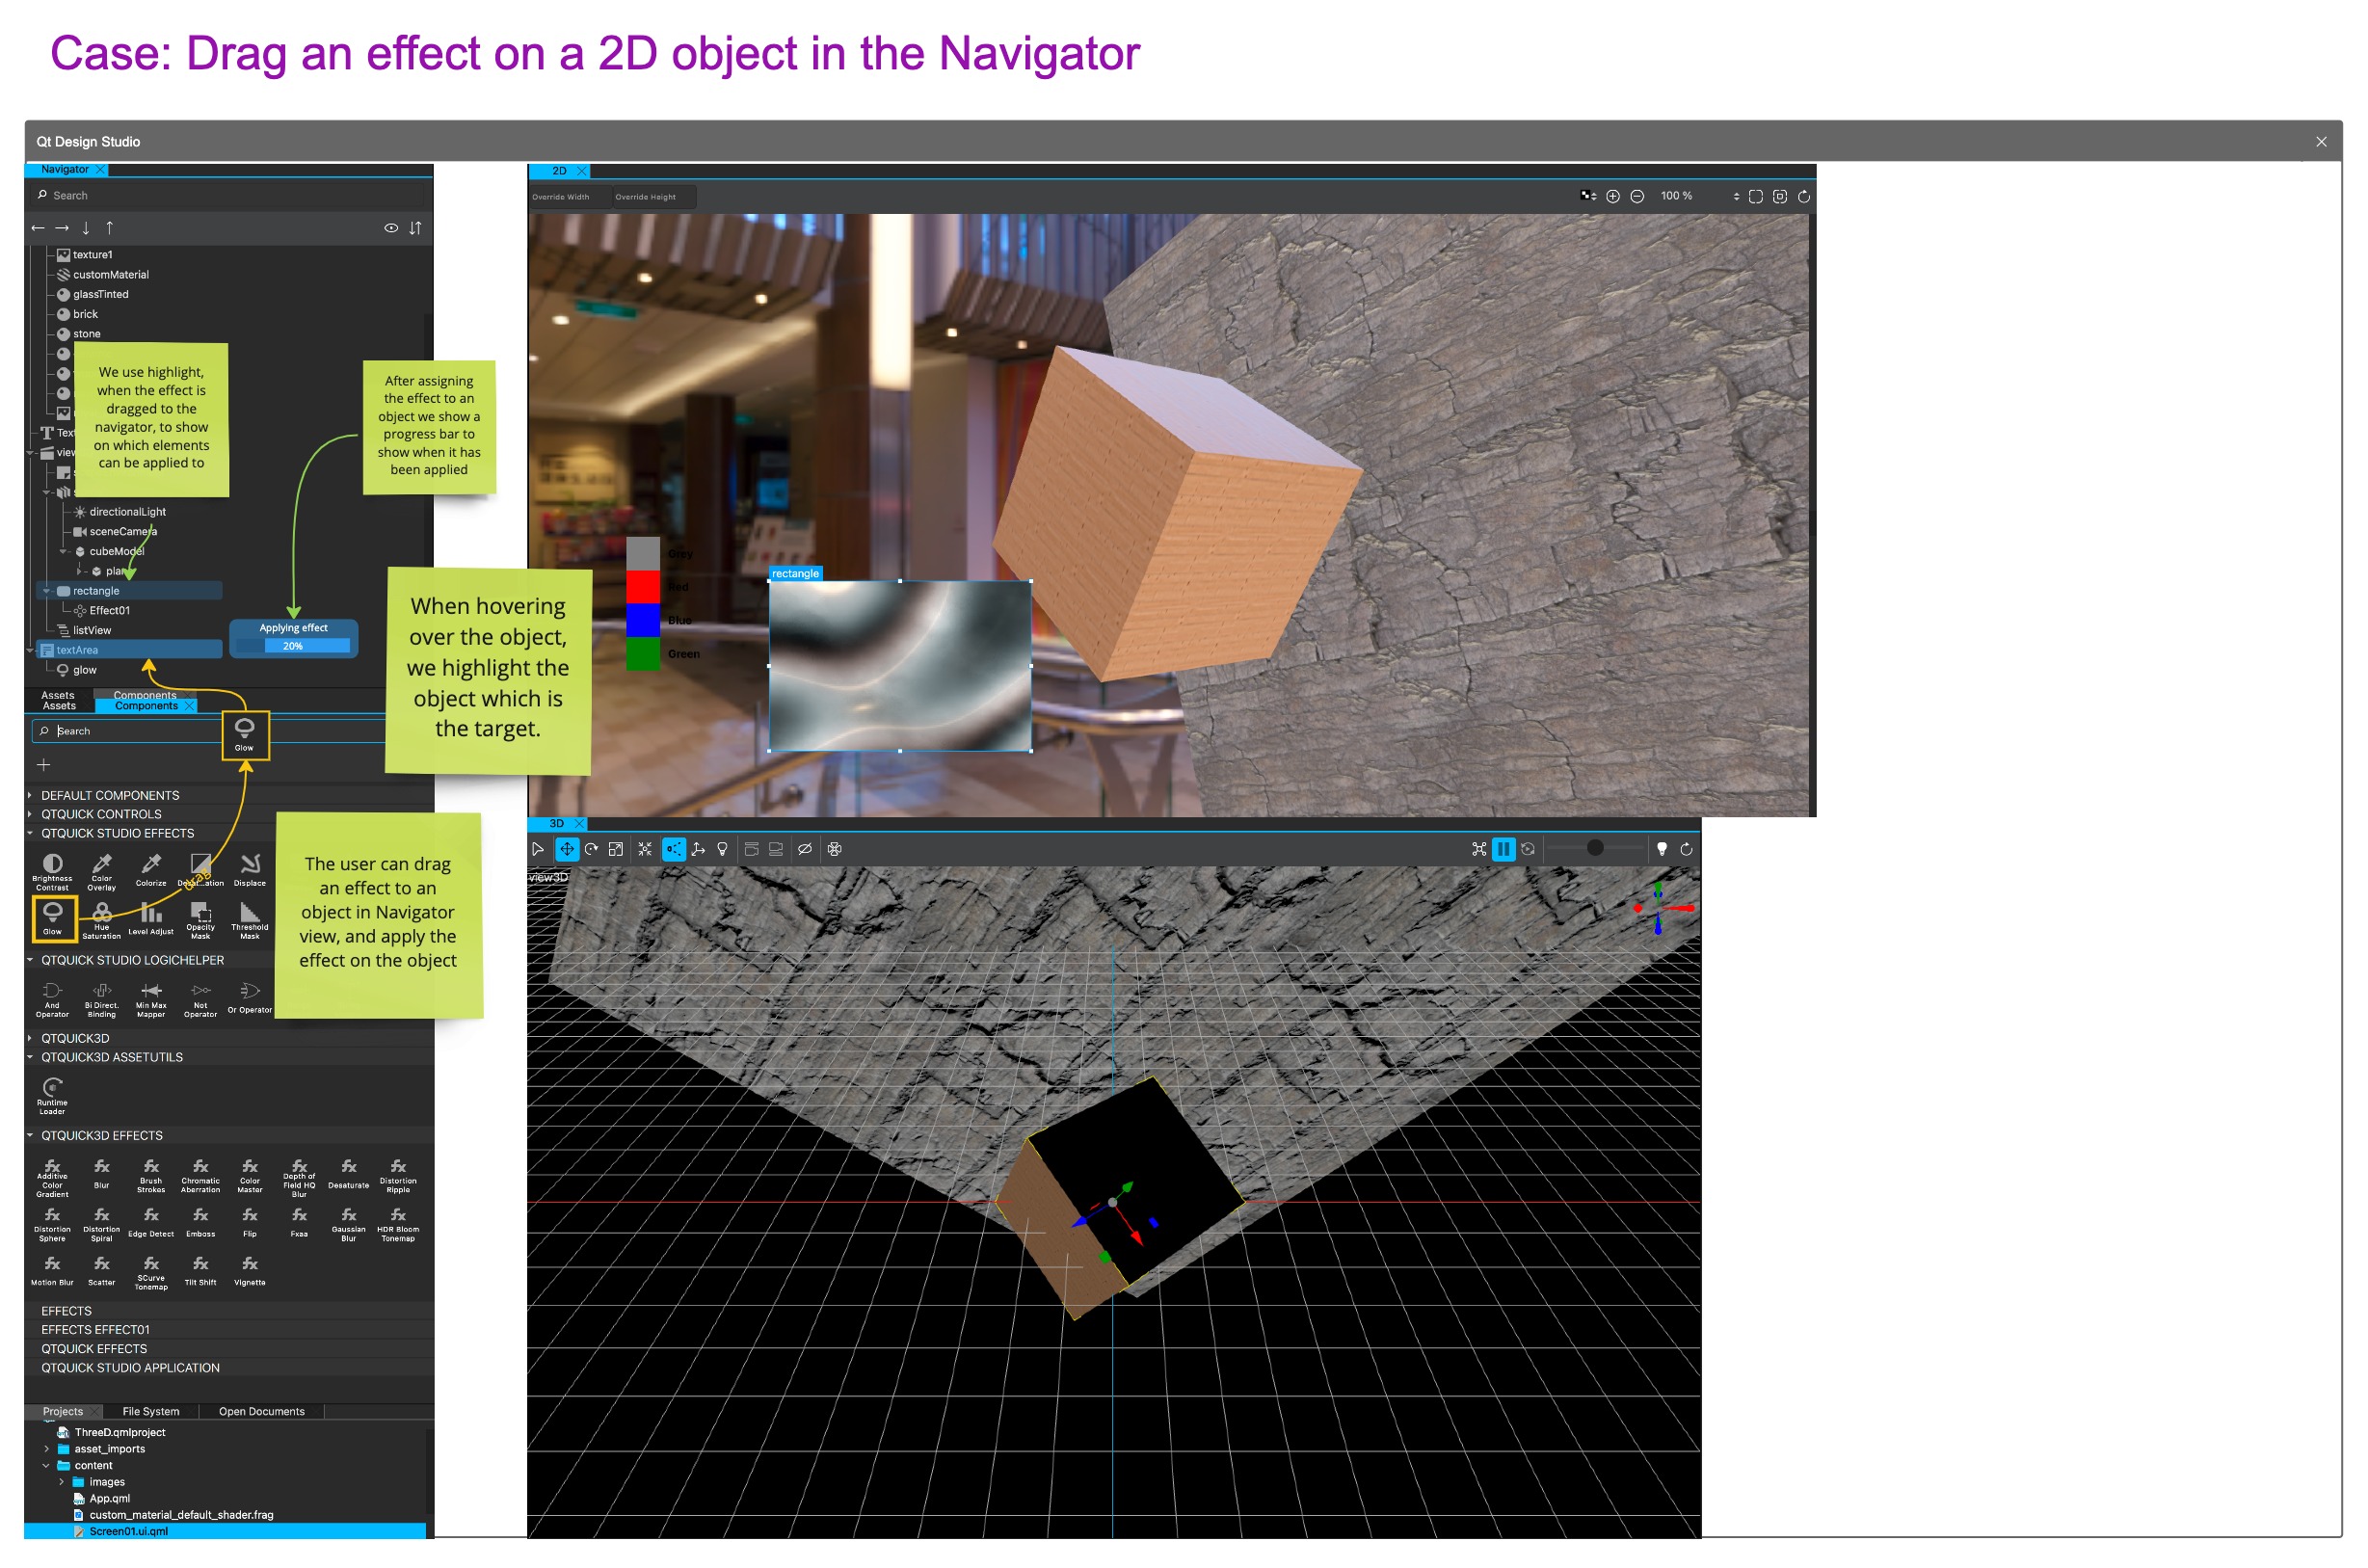This screenshot has height=1568, width=2368.
Task: Choose the Runtime Loader component
Action: [x=52, y=1095]
